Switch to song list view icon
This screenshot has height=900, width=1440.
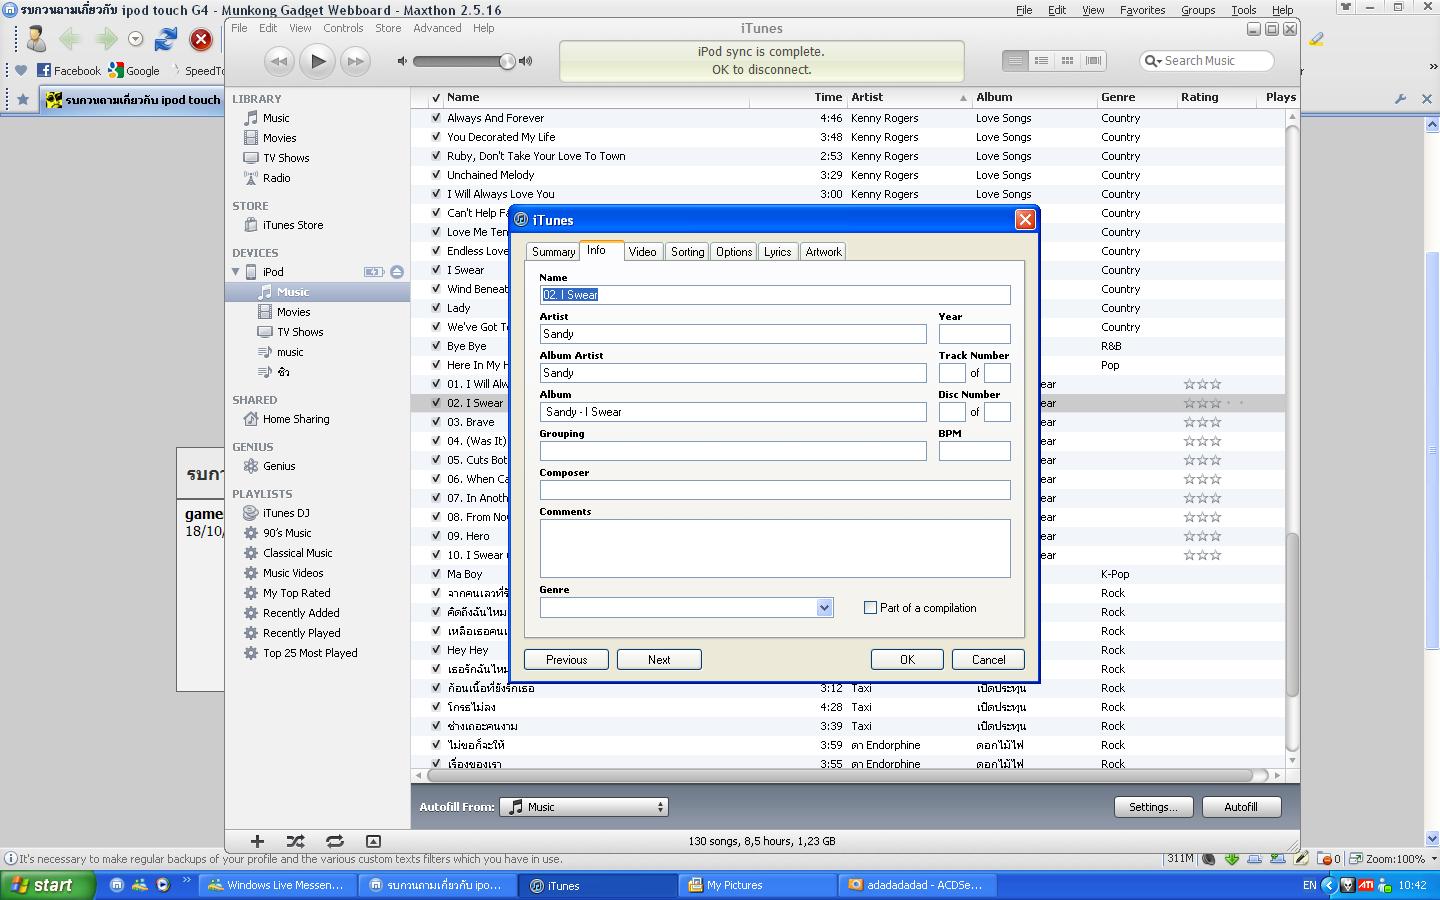point(1015,61)
